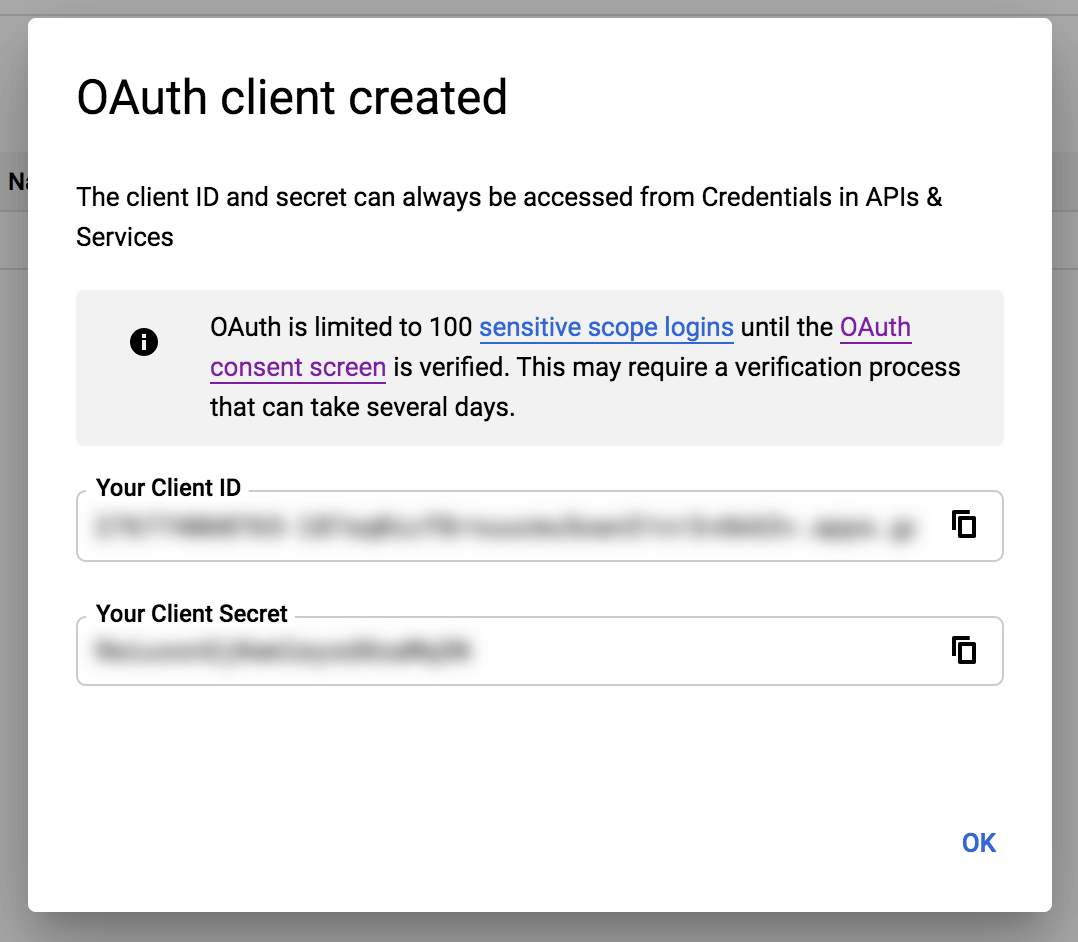Click the Your Client ID field label
Viewport: 1078px width, 942px height.
[168, 488]
